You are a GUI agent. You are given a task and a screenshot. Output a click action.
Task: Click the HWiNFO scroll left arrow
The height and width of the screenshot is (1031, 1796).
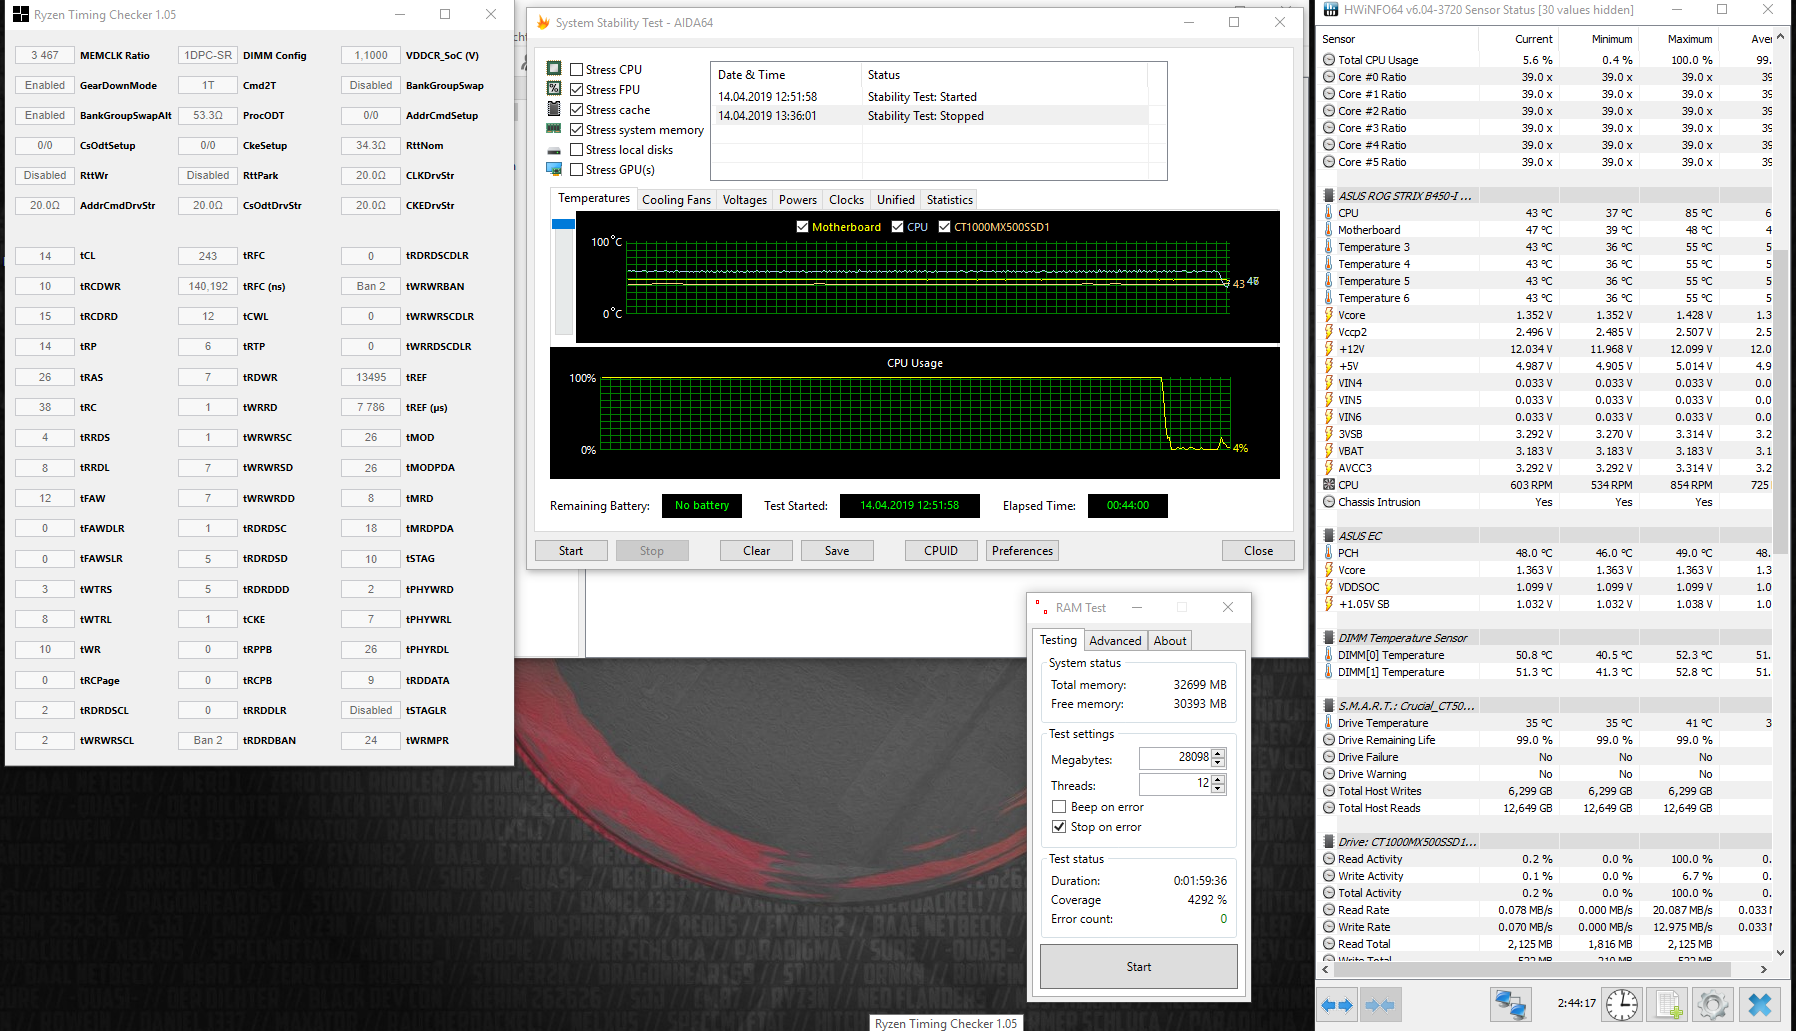[x=1326, y=969]
